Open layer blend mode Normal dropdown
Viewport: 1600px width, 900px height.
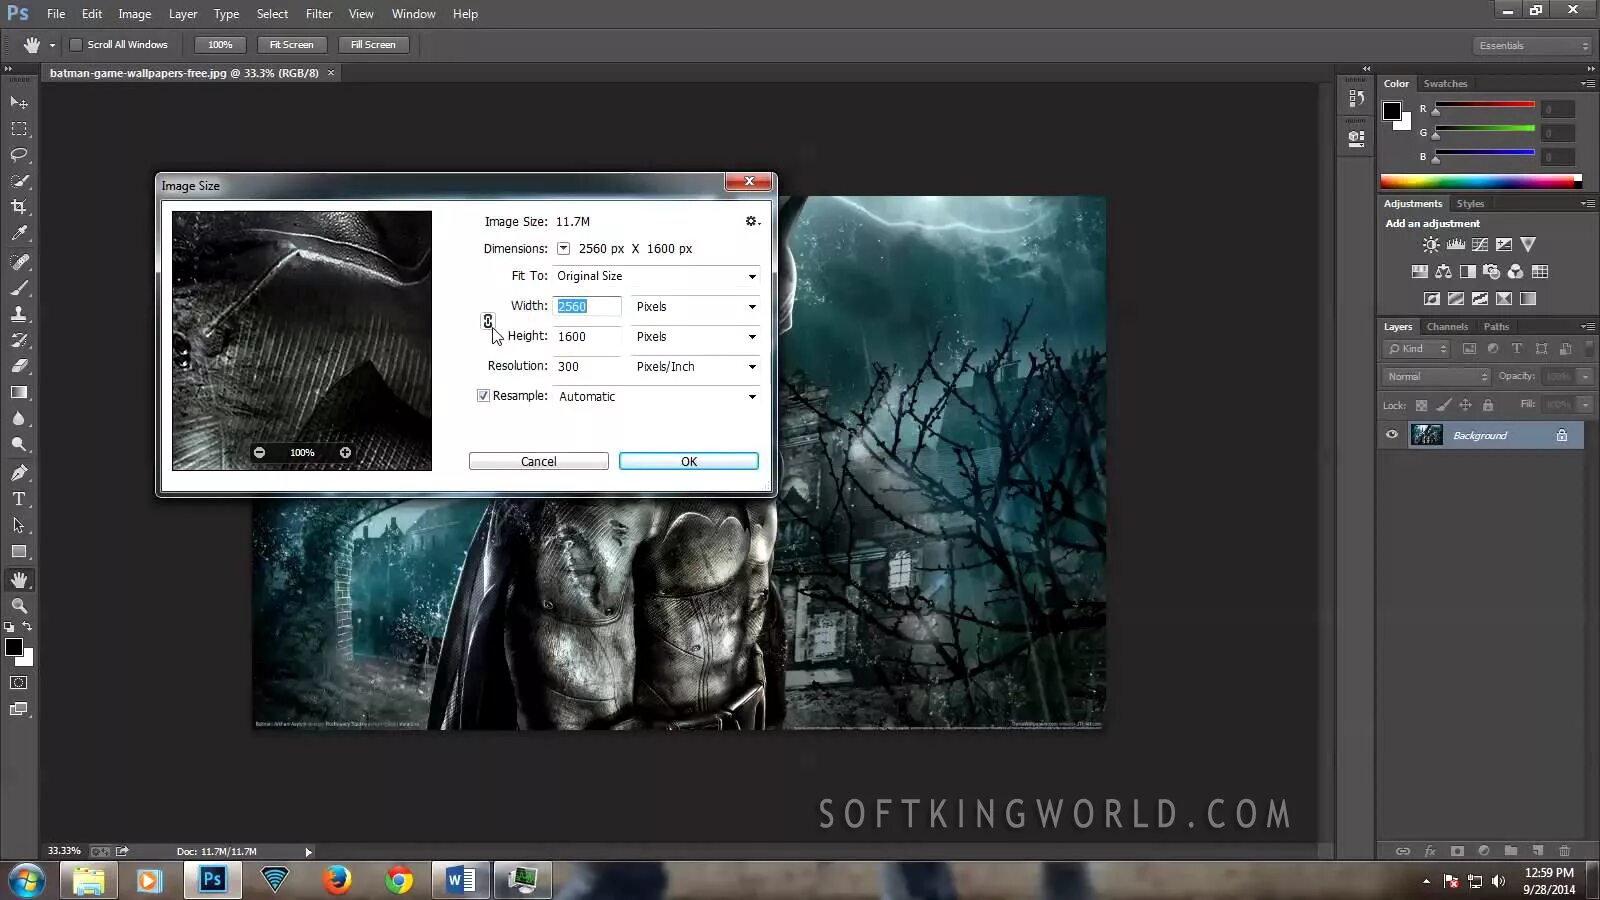1437,377
